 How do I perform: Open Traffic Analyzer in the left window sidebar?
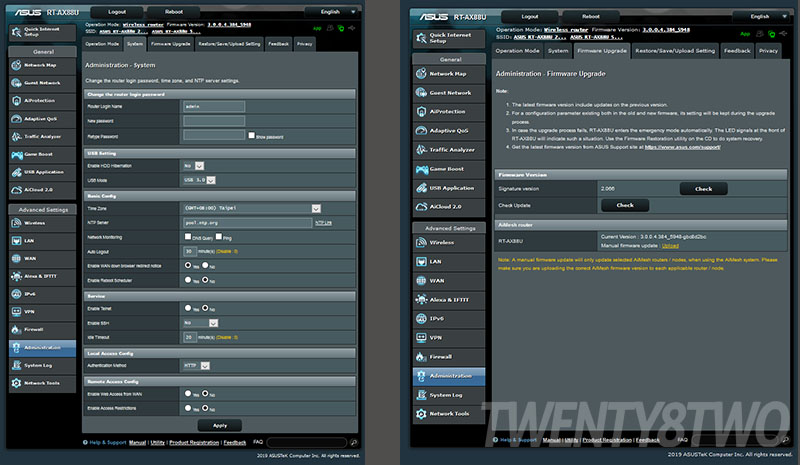point(42,136)
